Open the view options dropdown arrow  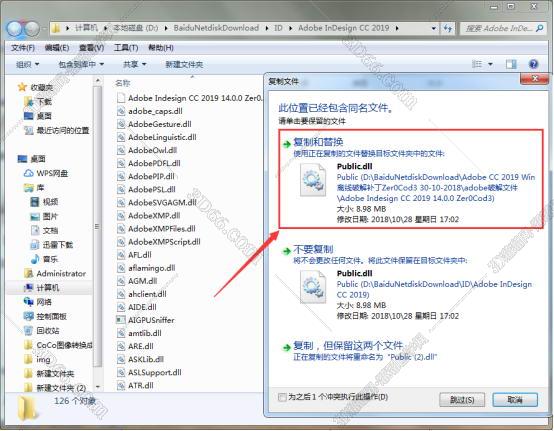[x=490, y=64]
